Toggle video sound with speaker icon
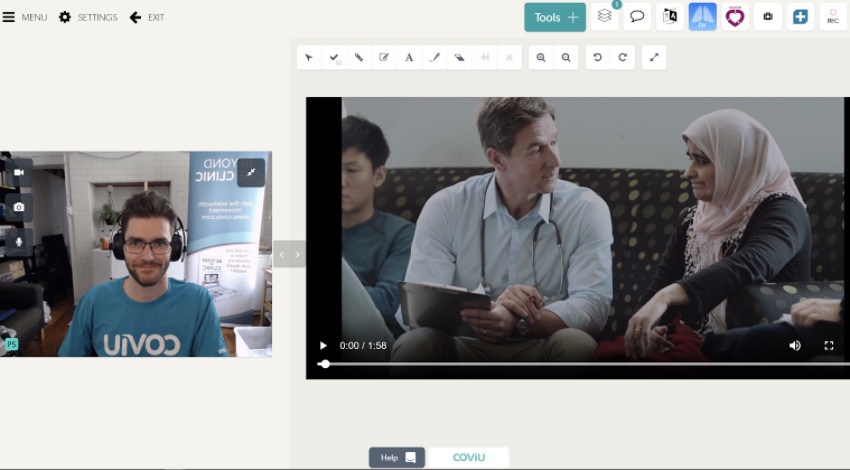The width and height of the screenshot is (850, 470). [x=795, y=346]
